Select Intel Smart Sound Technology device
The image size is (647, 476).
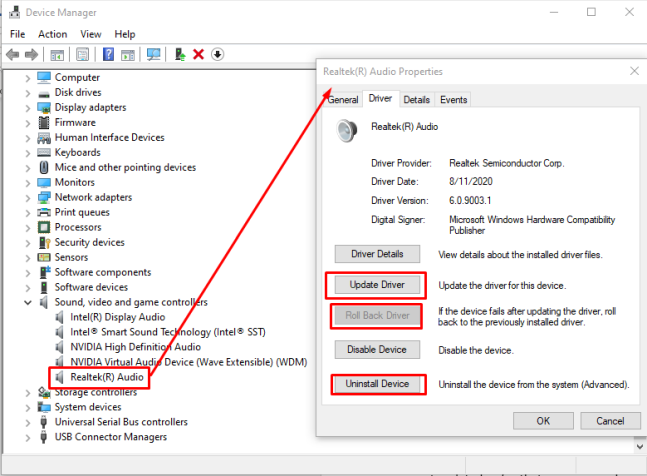tap(168, 332)
